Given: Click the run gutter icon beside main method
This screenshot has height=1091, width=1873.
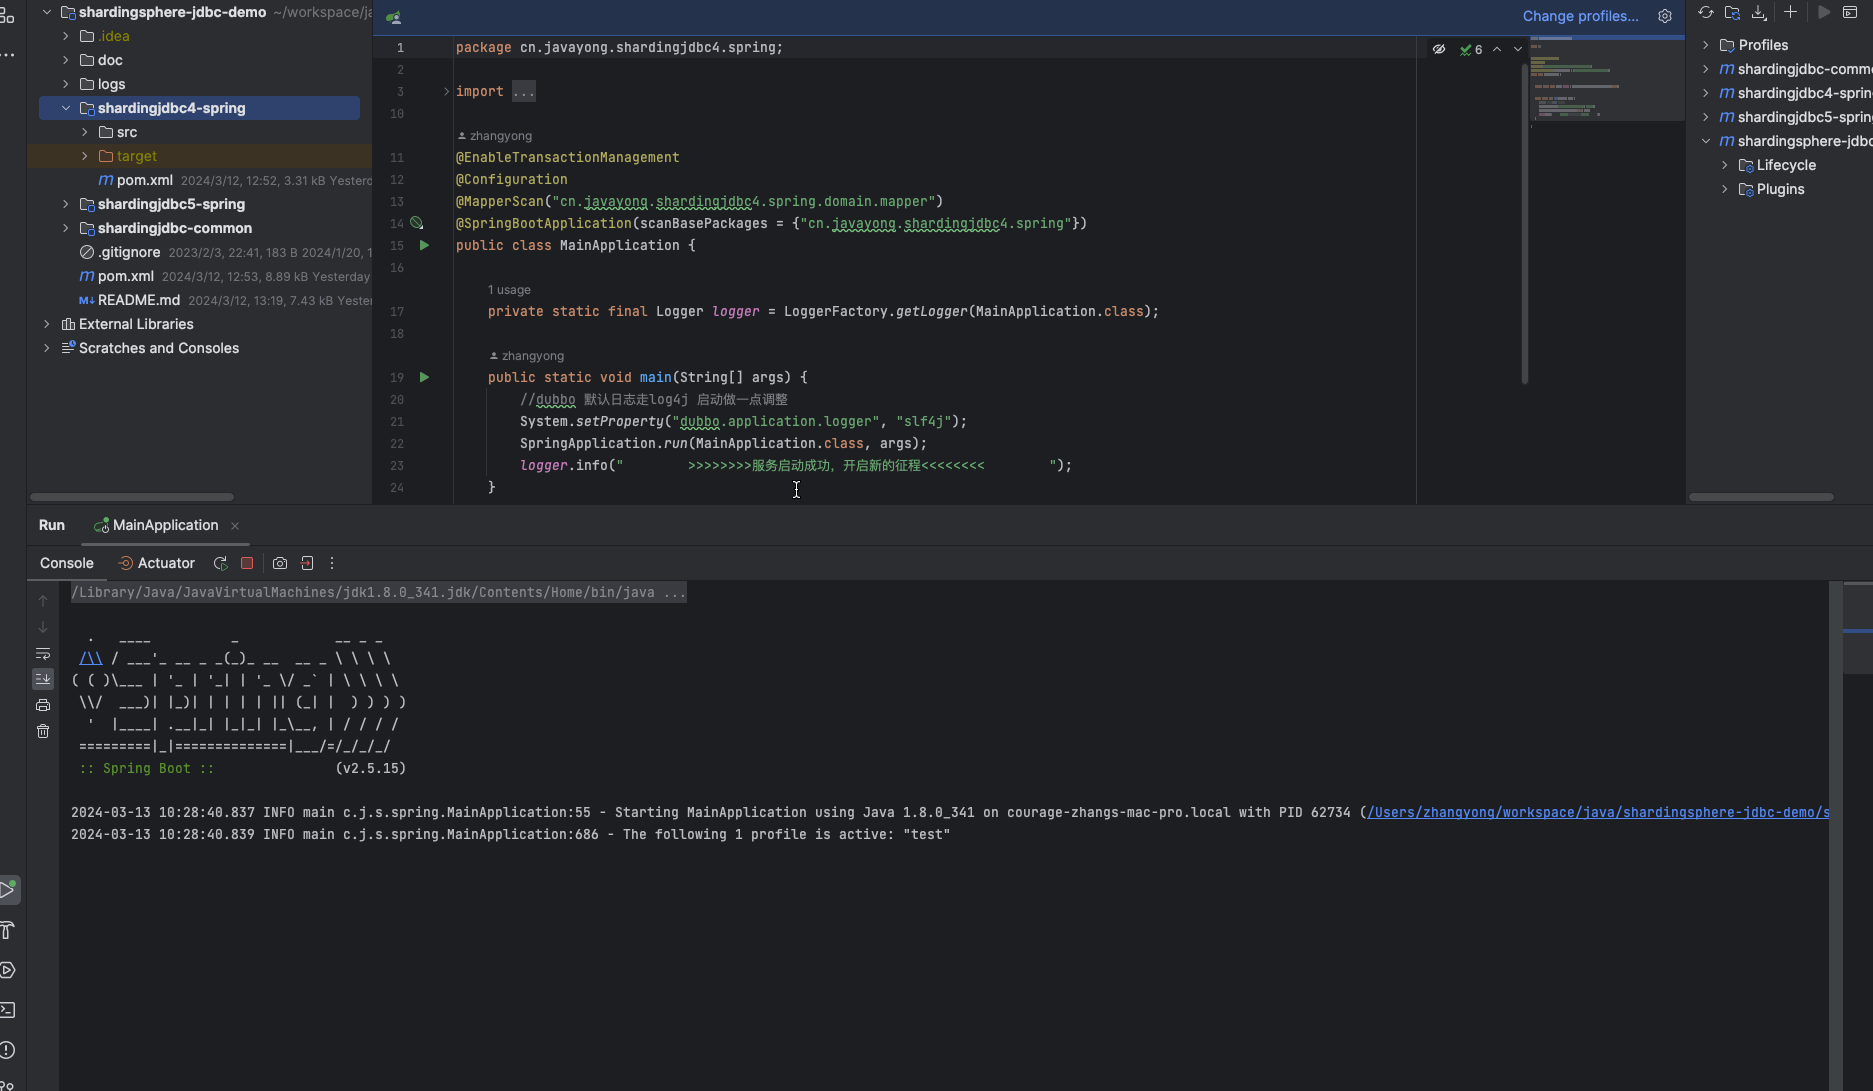Looking at the screenshot, I should 424,377.
